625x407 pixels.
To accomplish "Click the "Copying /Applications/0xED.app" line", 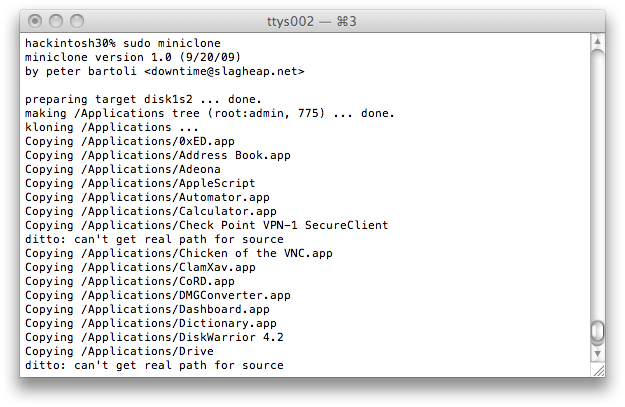I will 129,142.
